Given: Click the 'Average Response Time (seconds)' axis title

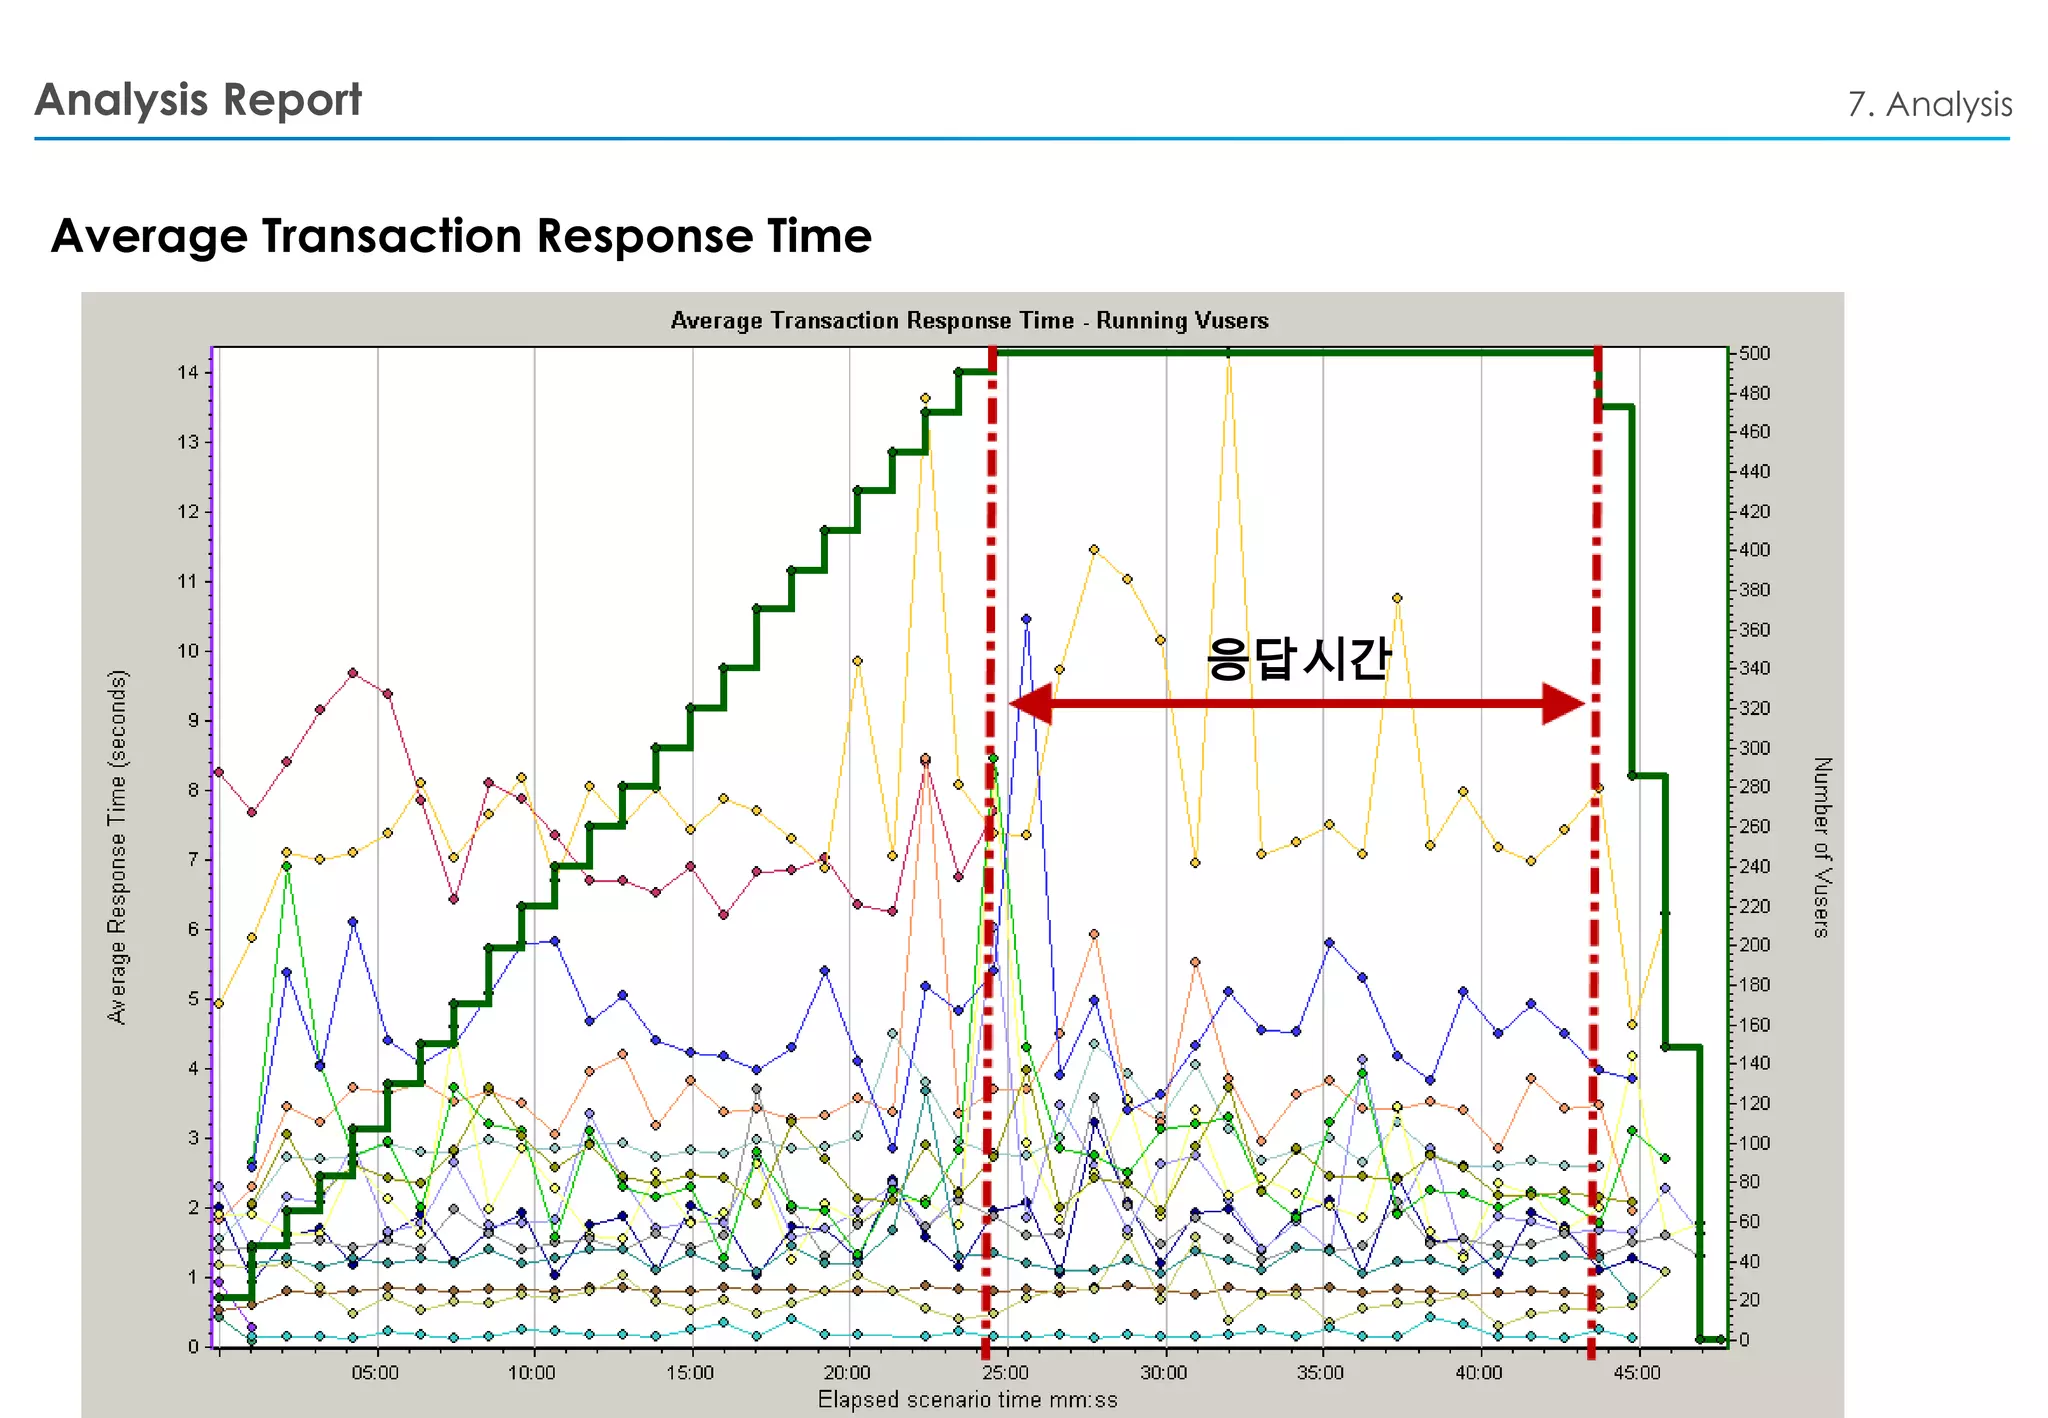Looking at the screenshot, I should [x=117, y=846].
